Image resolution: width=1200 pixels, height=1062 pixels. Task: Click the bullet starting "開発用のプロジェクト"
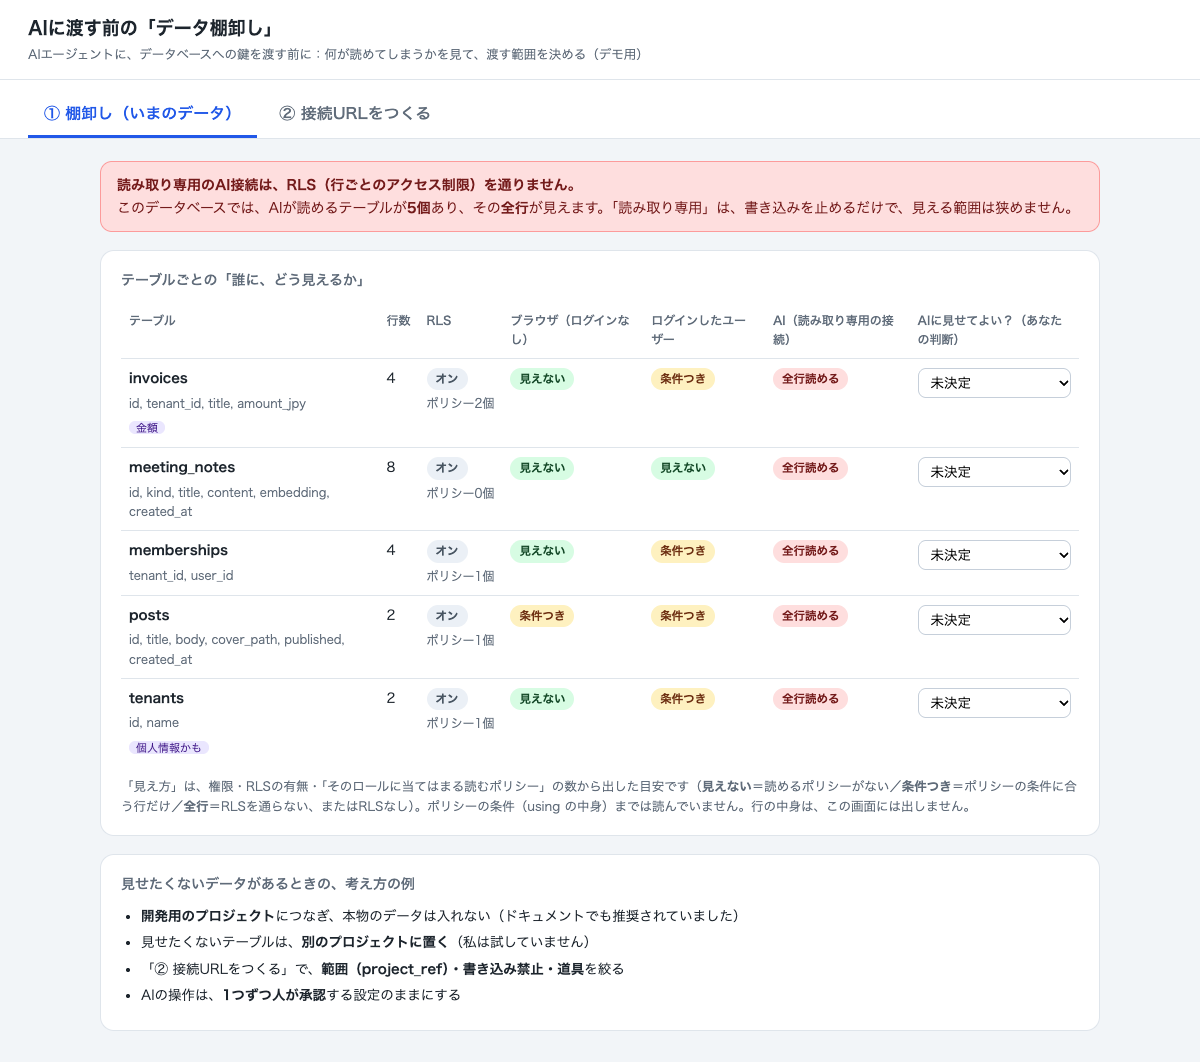pos(440,915)
